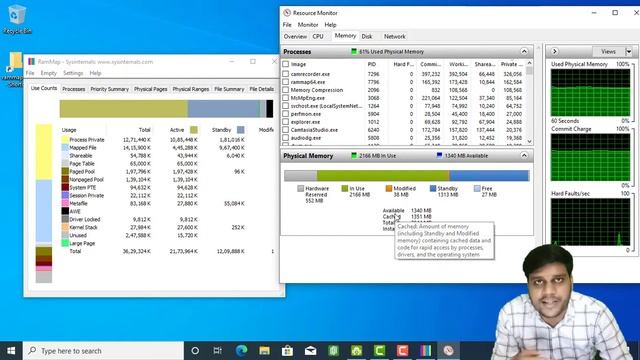Screen dimensions: 640x360
Task: Open Resource Monitor's Help menu
Action: pos(330,24)
